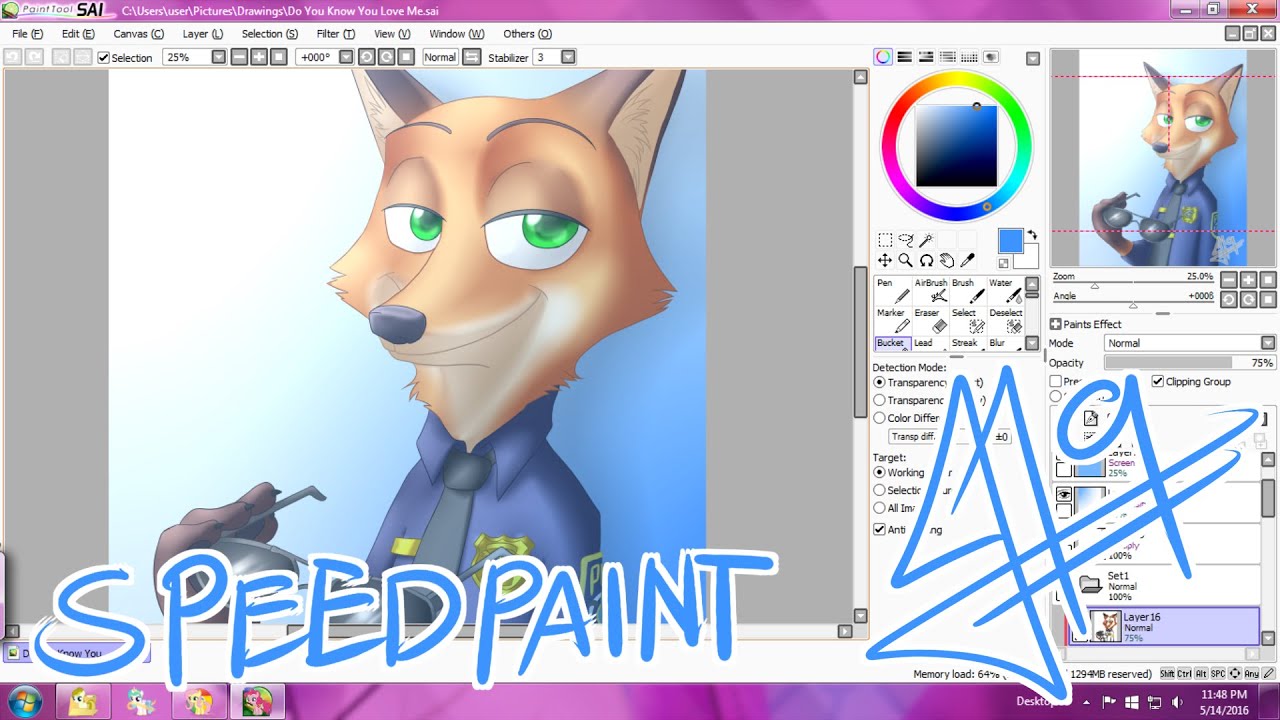Select the Brush tool
This screenshot has height=720, width=1280.
coord(968,290)
